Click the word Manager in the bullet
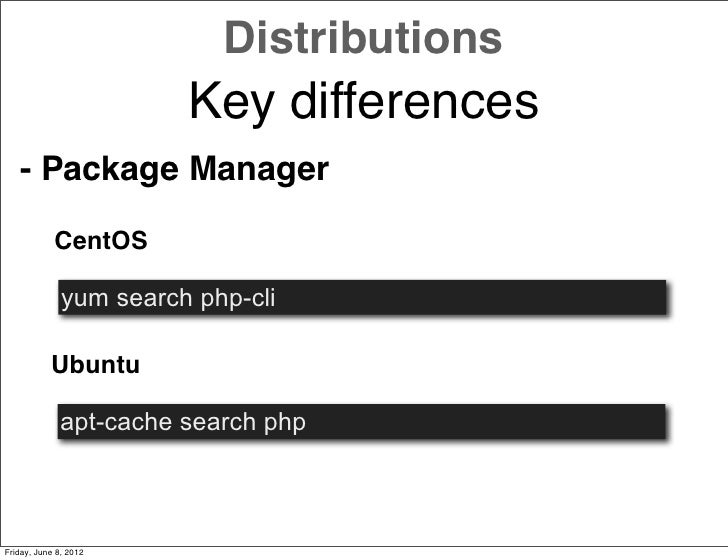728x560 pixels. tap(260, 169)
